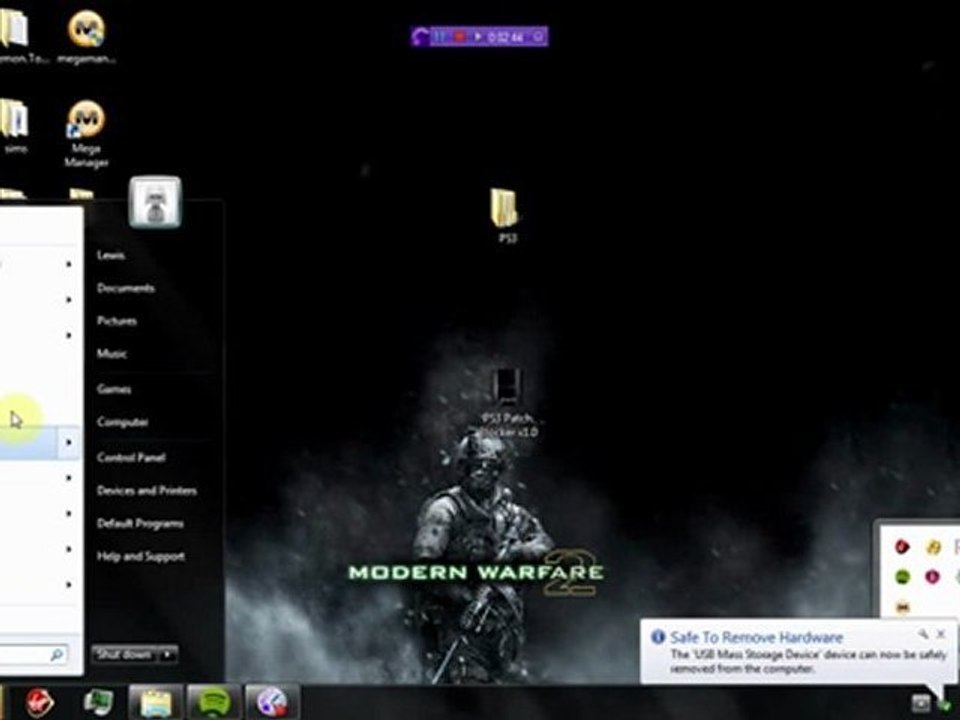The height and width of the screenshot is (720, 960).
Task: Expand the first program's submenu arrow
Action: 69,264
